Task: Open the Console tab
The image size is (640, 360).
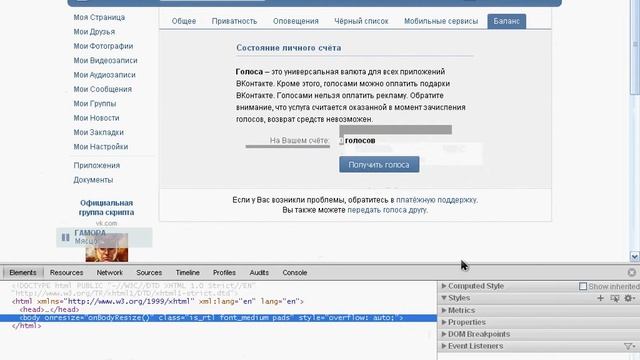Action: (295, 272)
